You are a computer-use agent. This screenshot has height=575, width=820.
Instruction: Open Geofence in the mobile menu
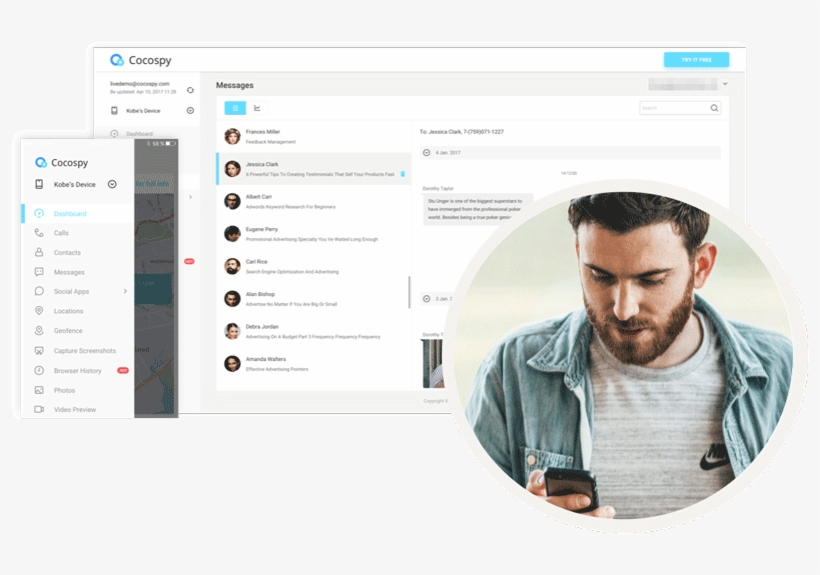[77, 331]
